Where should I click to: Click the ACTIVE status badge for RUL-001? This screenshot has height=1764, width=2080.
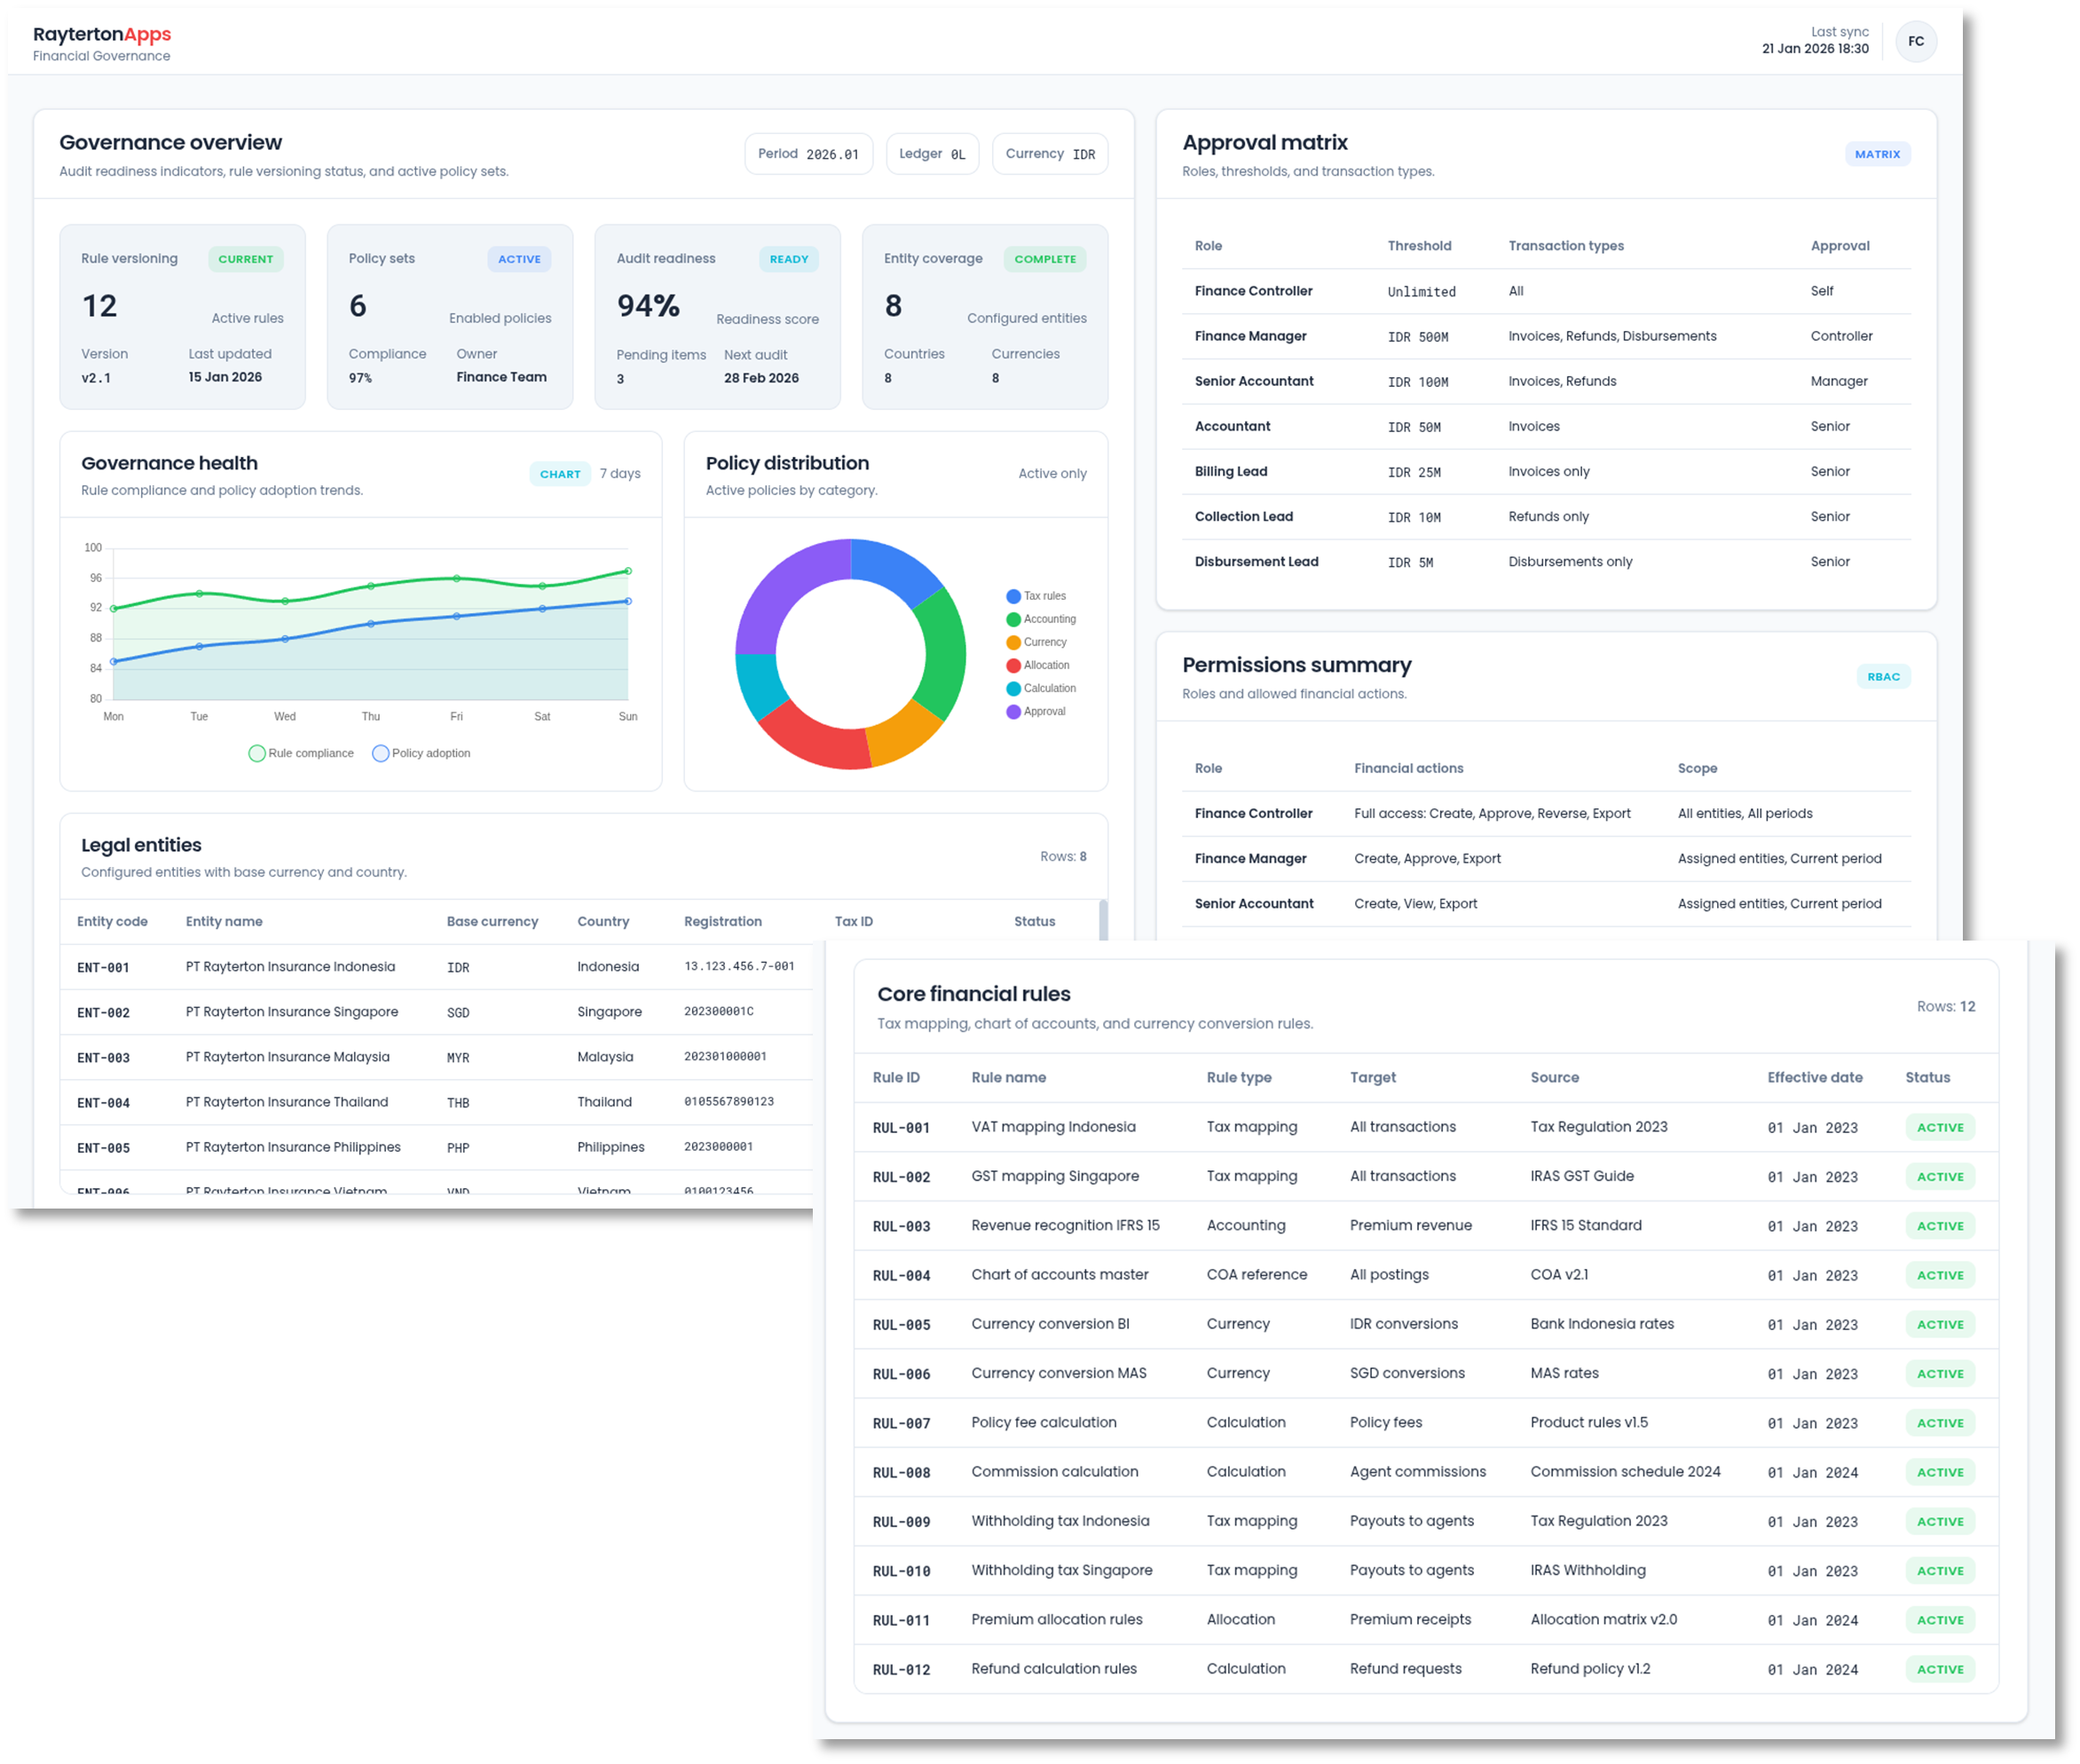coord(1939,1127)
